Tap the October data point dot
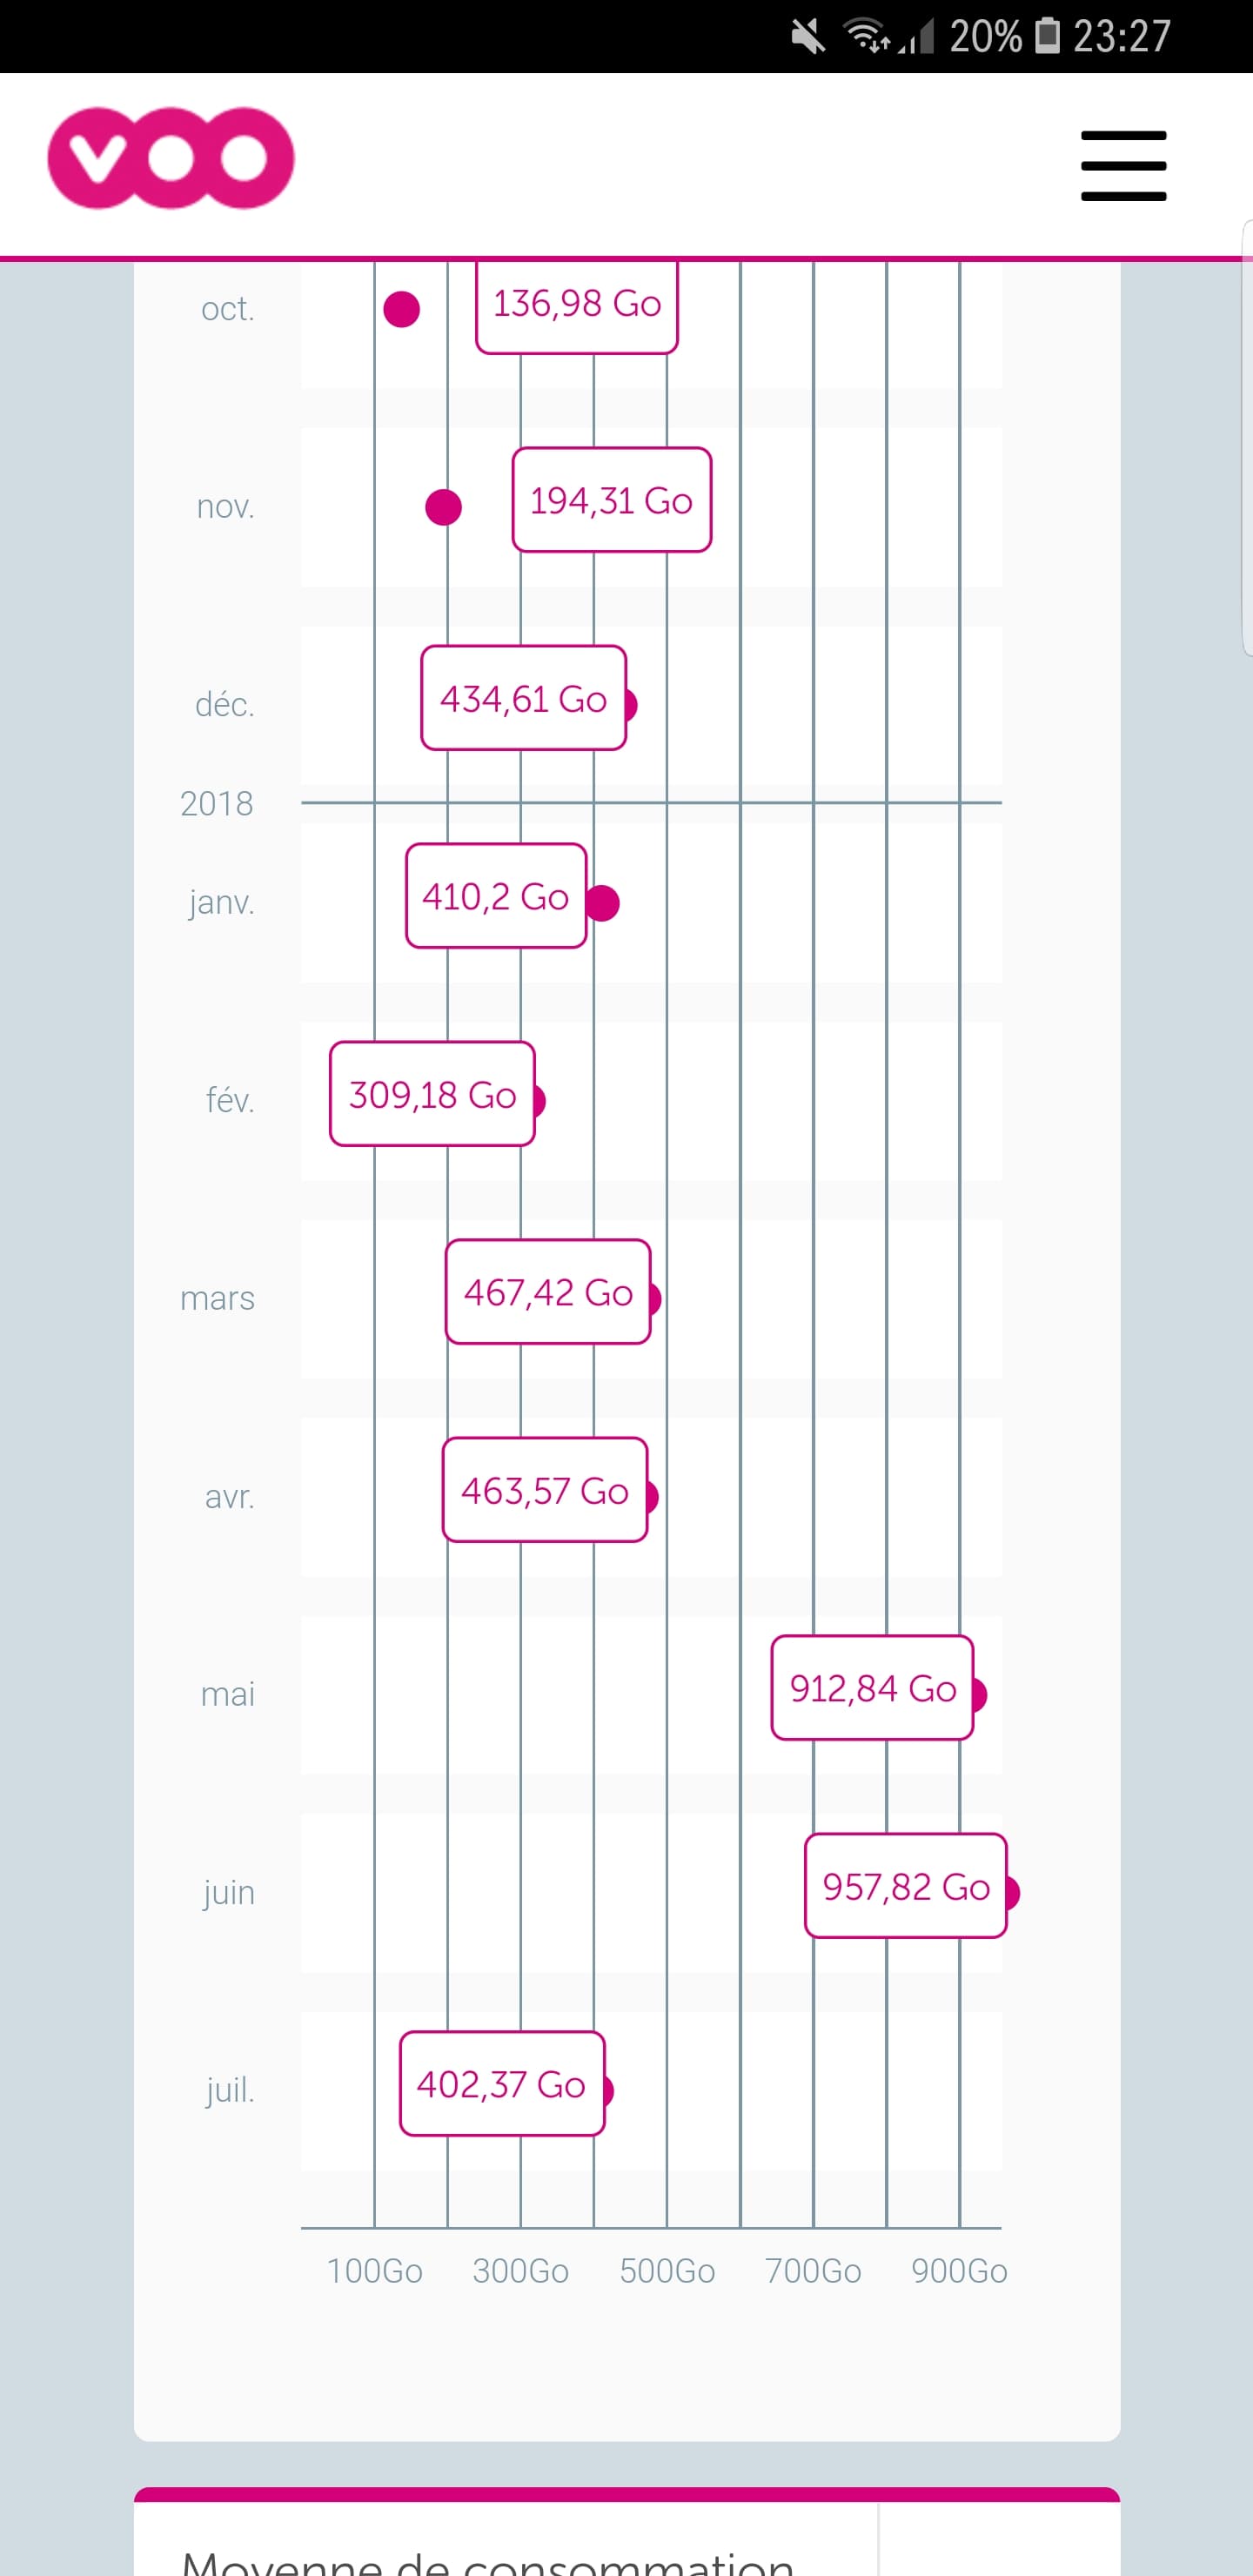 (402, 309)
